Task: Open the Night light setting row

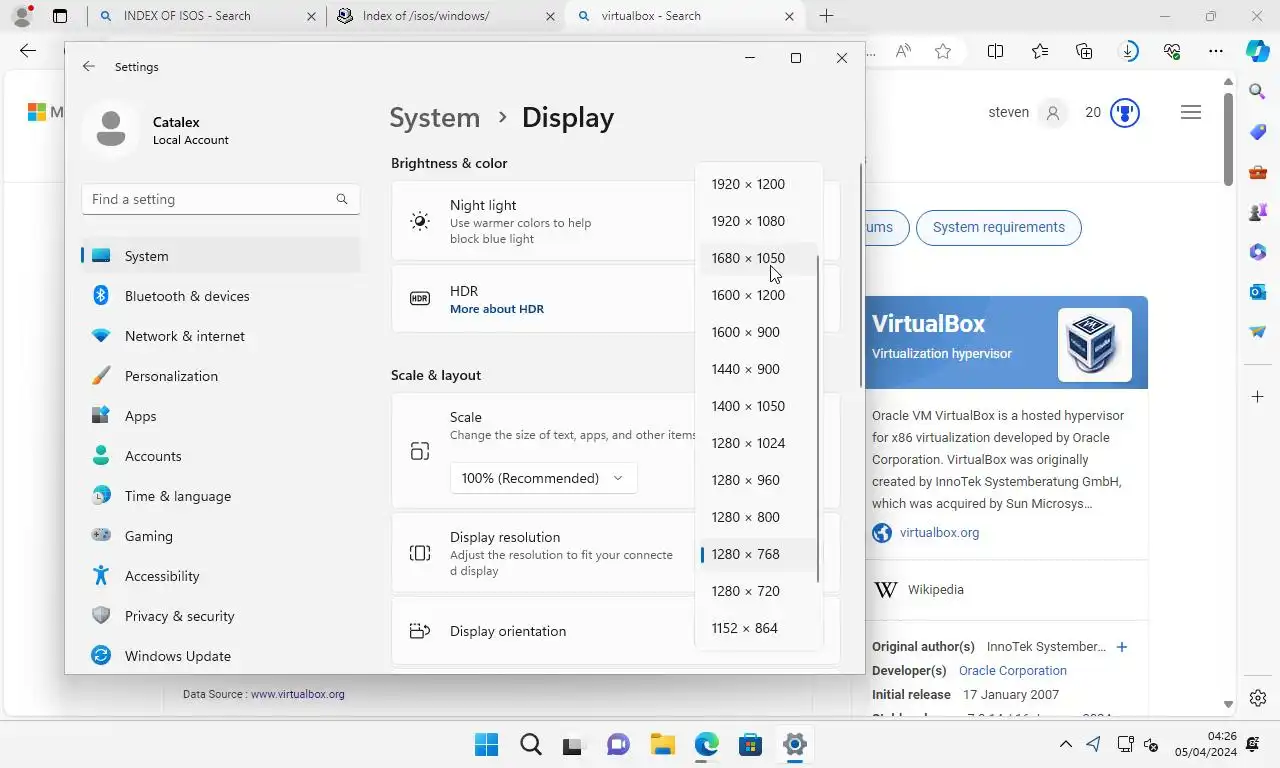Action: tap(543, 221)
